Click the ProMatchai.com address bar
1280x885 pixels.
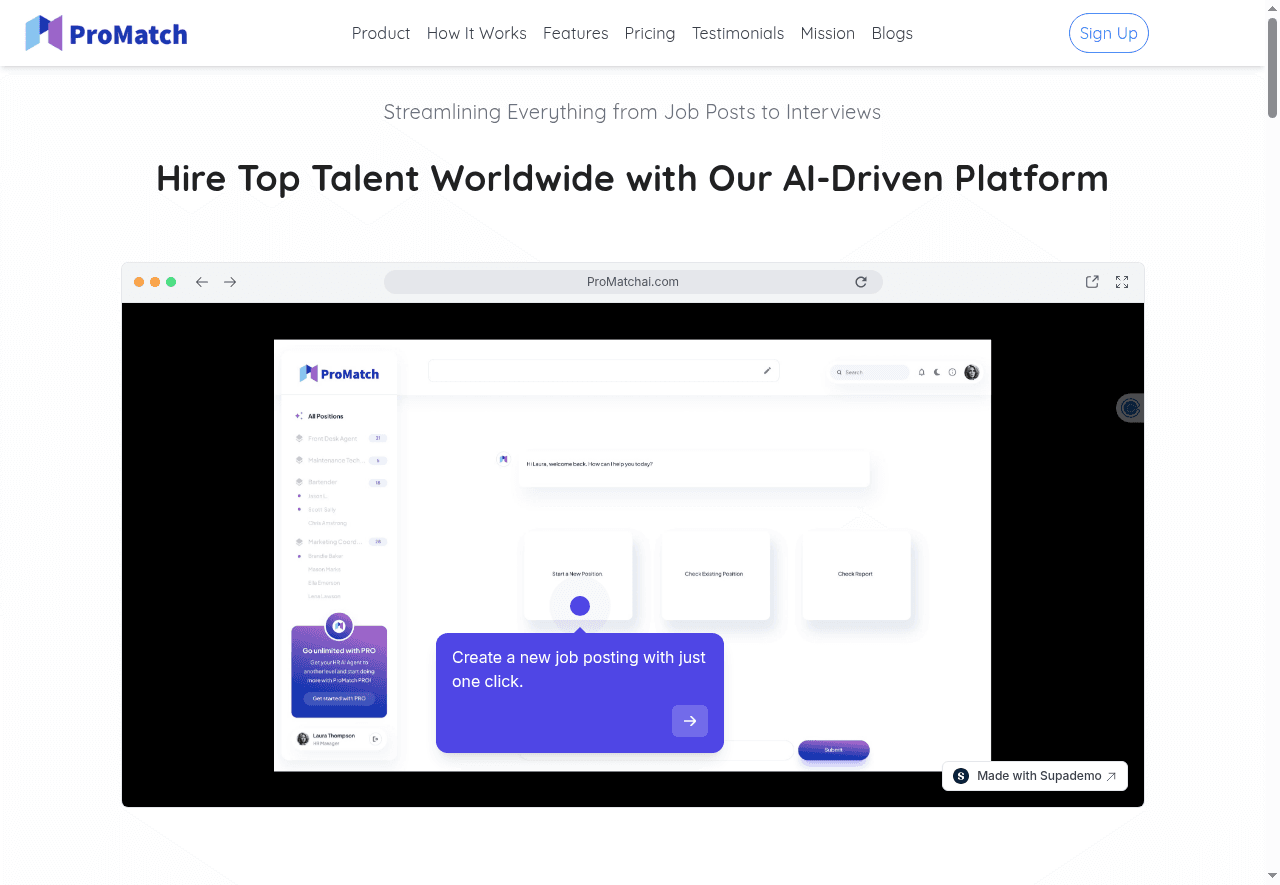click(x=632, y=282)
